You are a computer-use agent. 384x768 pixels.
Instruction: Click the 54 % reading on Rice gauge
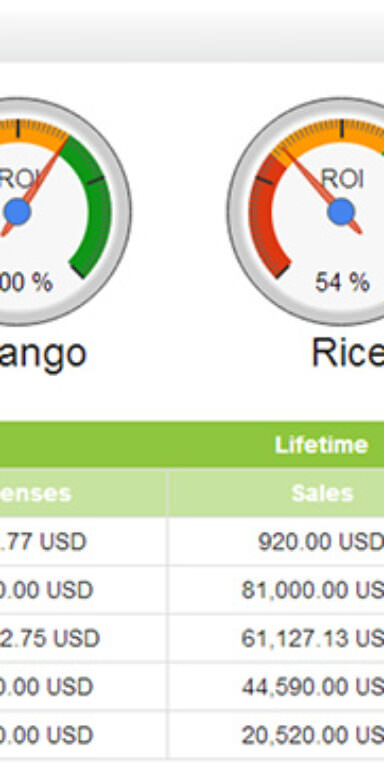click(342, 283)
